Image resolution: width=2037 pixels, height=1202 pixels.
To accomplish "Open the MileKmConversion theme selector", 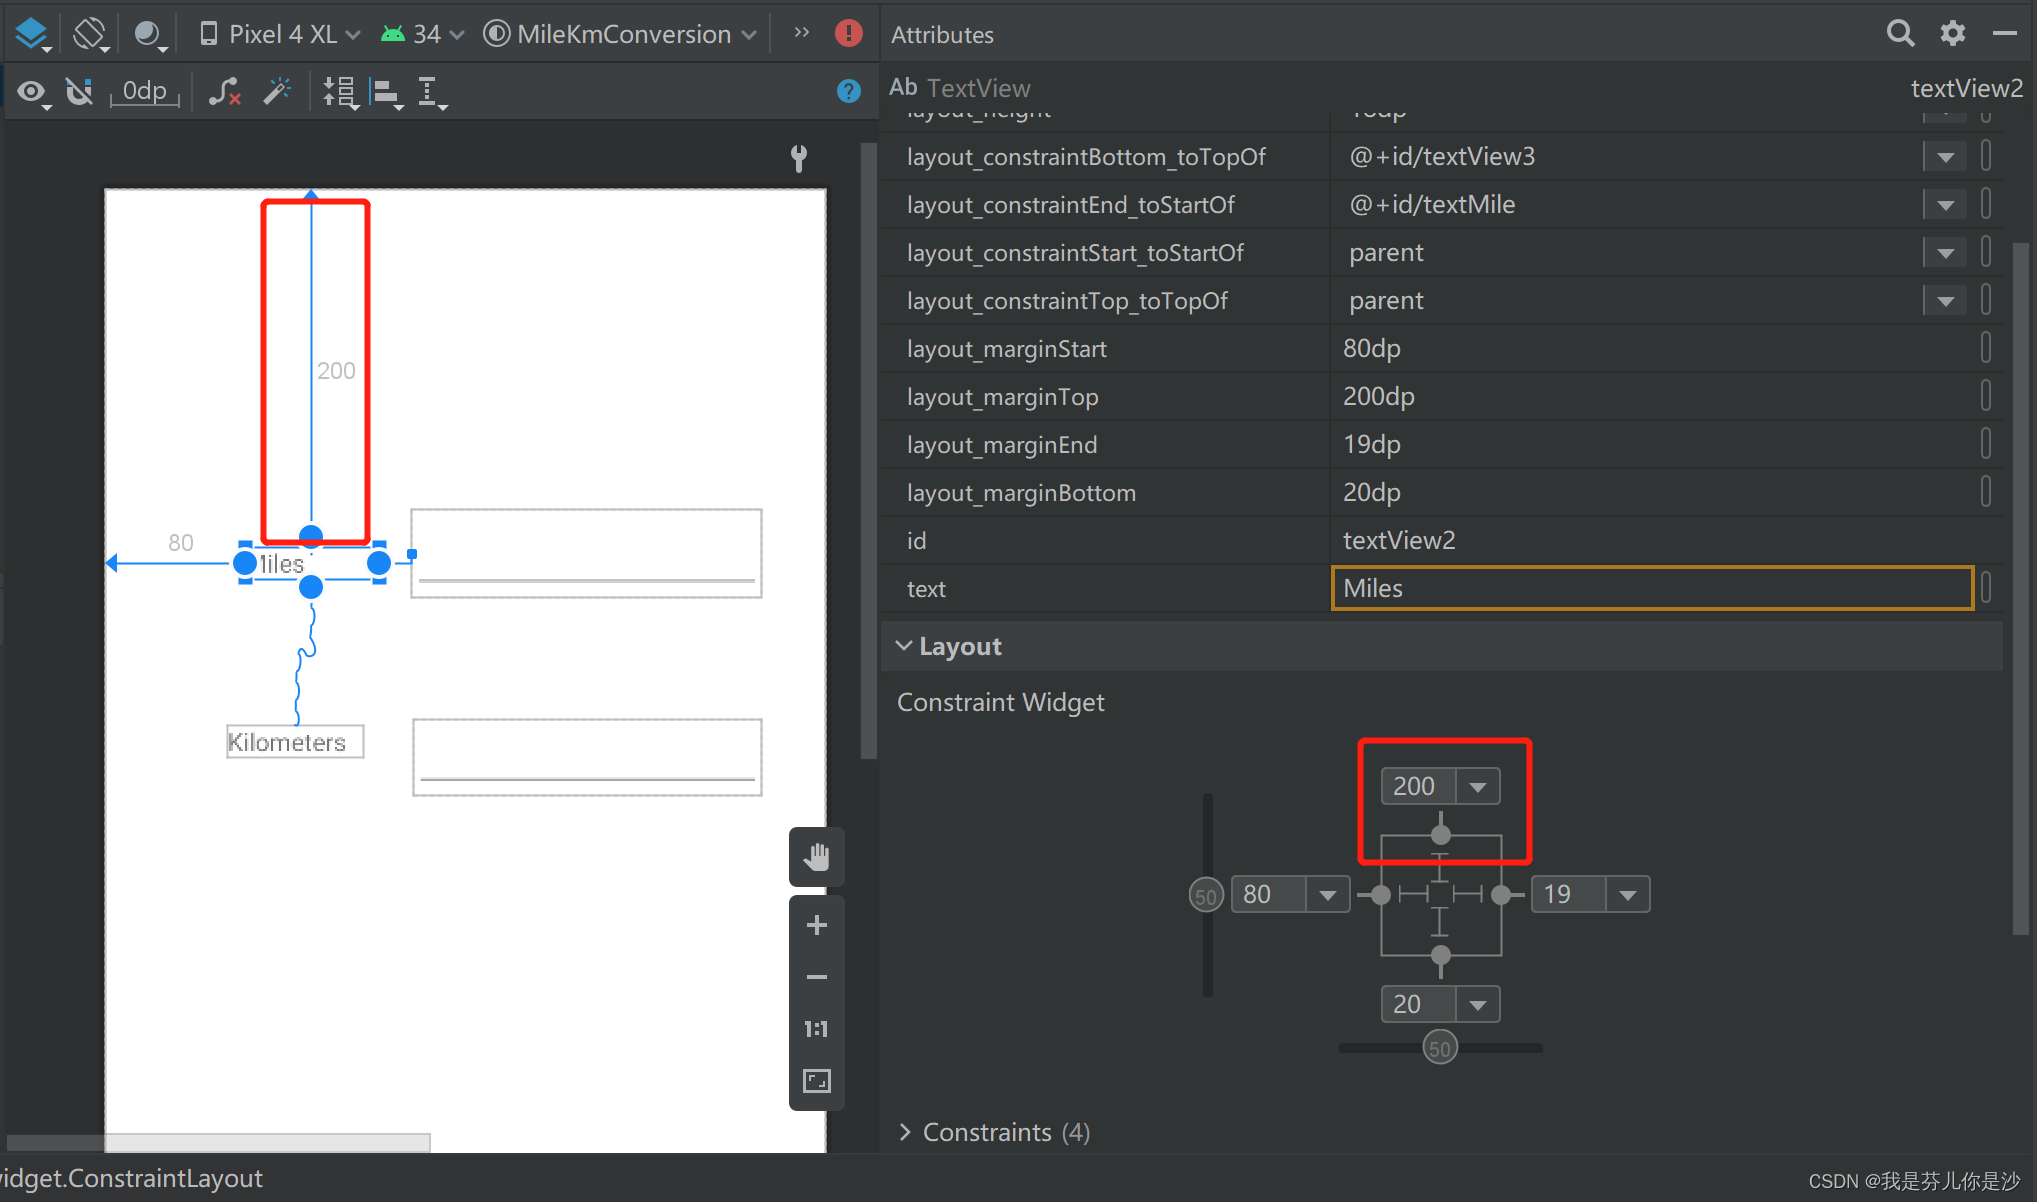I will pos(621,34).
